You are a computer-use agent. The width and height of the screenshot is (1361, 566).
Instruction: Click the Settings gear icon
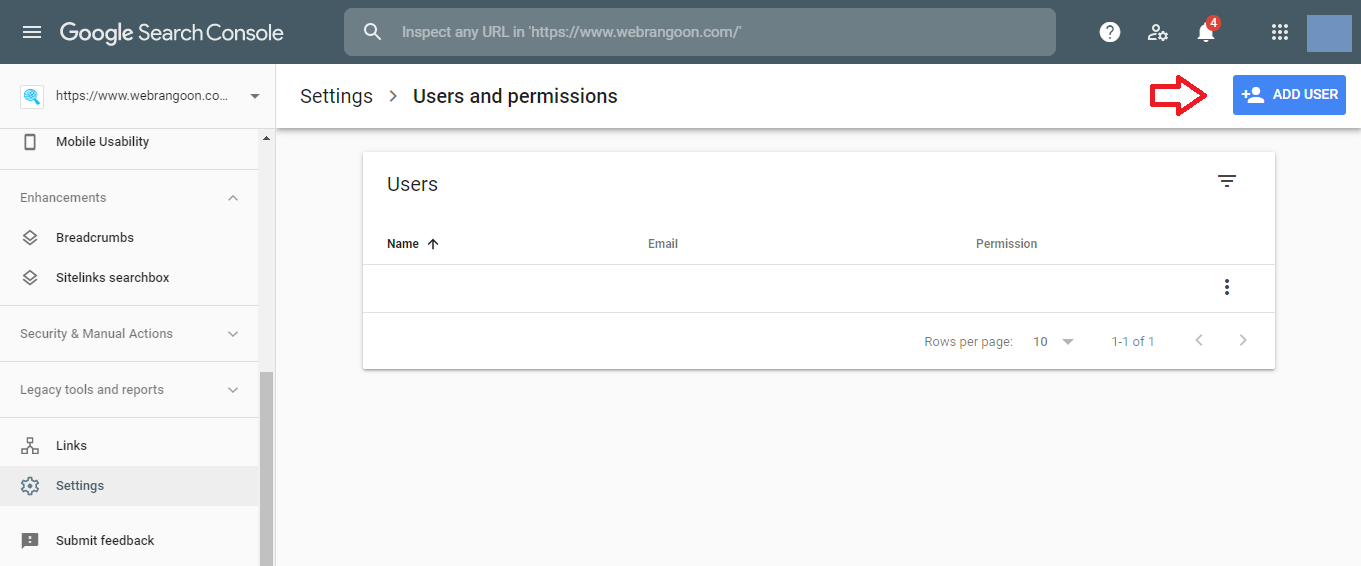click(30, 486)
